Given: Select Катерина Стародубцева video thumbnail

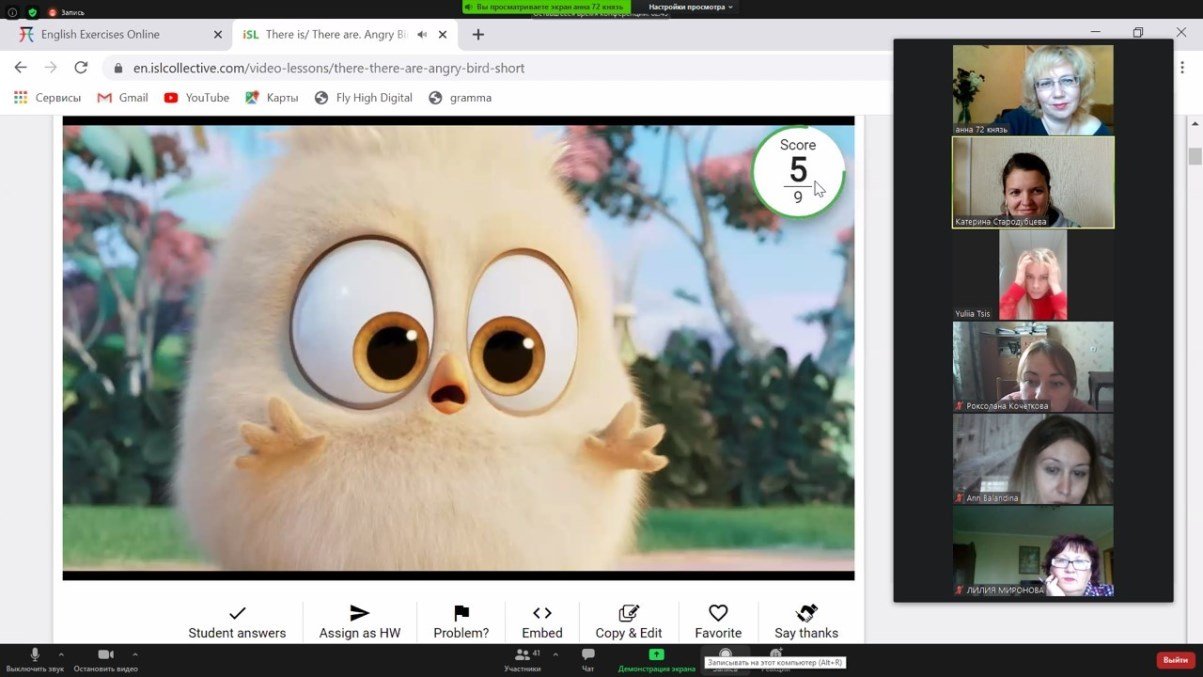Looking at the screenshot, I should pos(1033,182).
